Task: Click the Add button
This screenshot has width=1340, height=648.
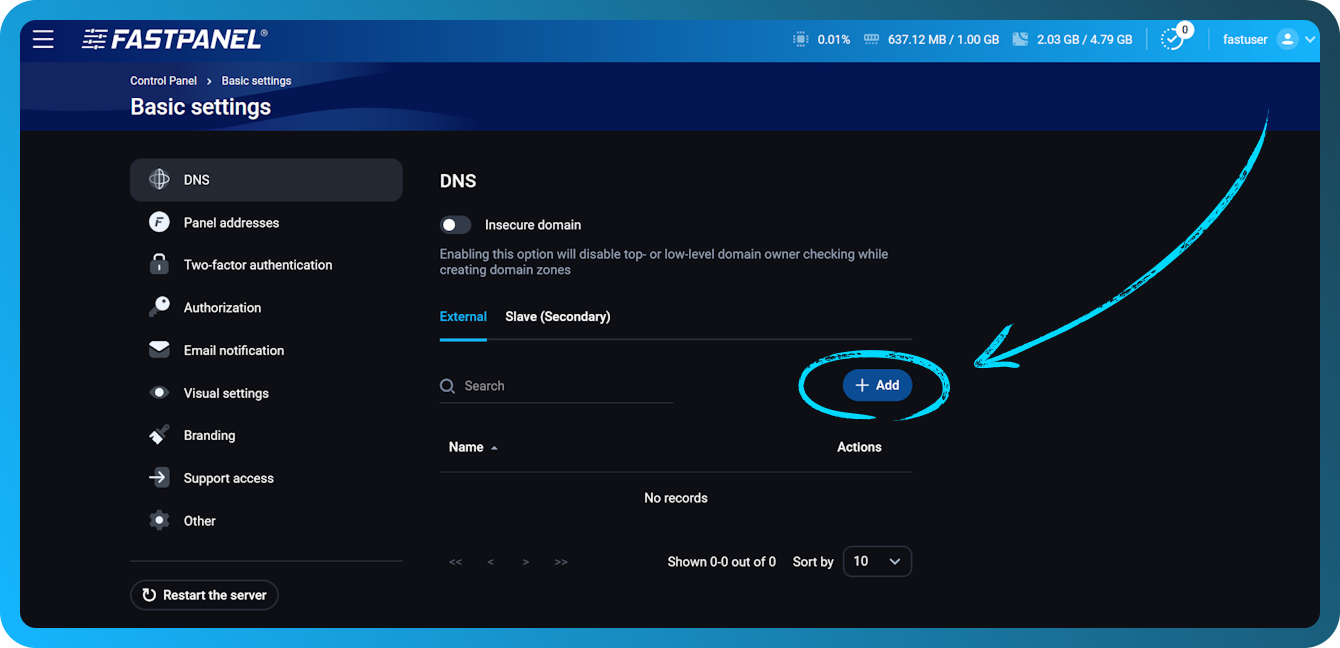Action: (877, 384)
